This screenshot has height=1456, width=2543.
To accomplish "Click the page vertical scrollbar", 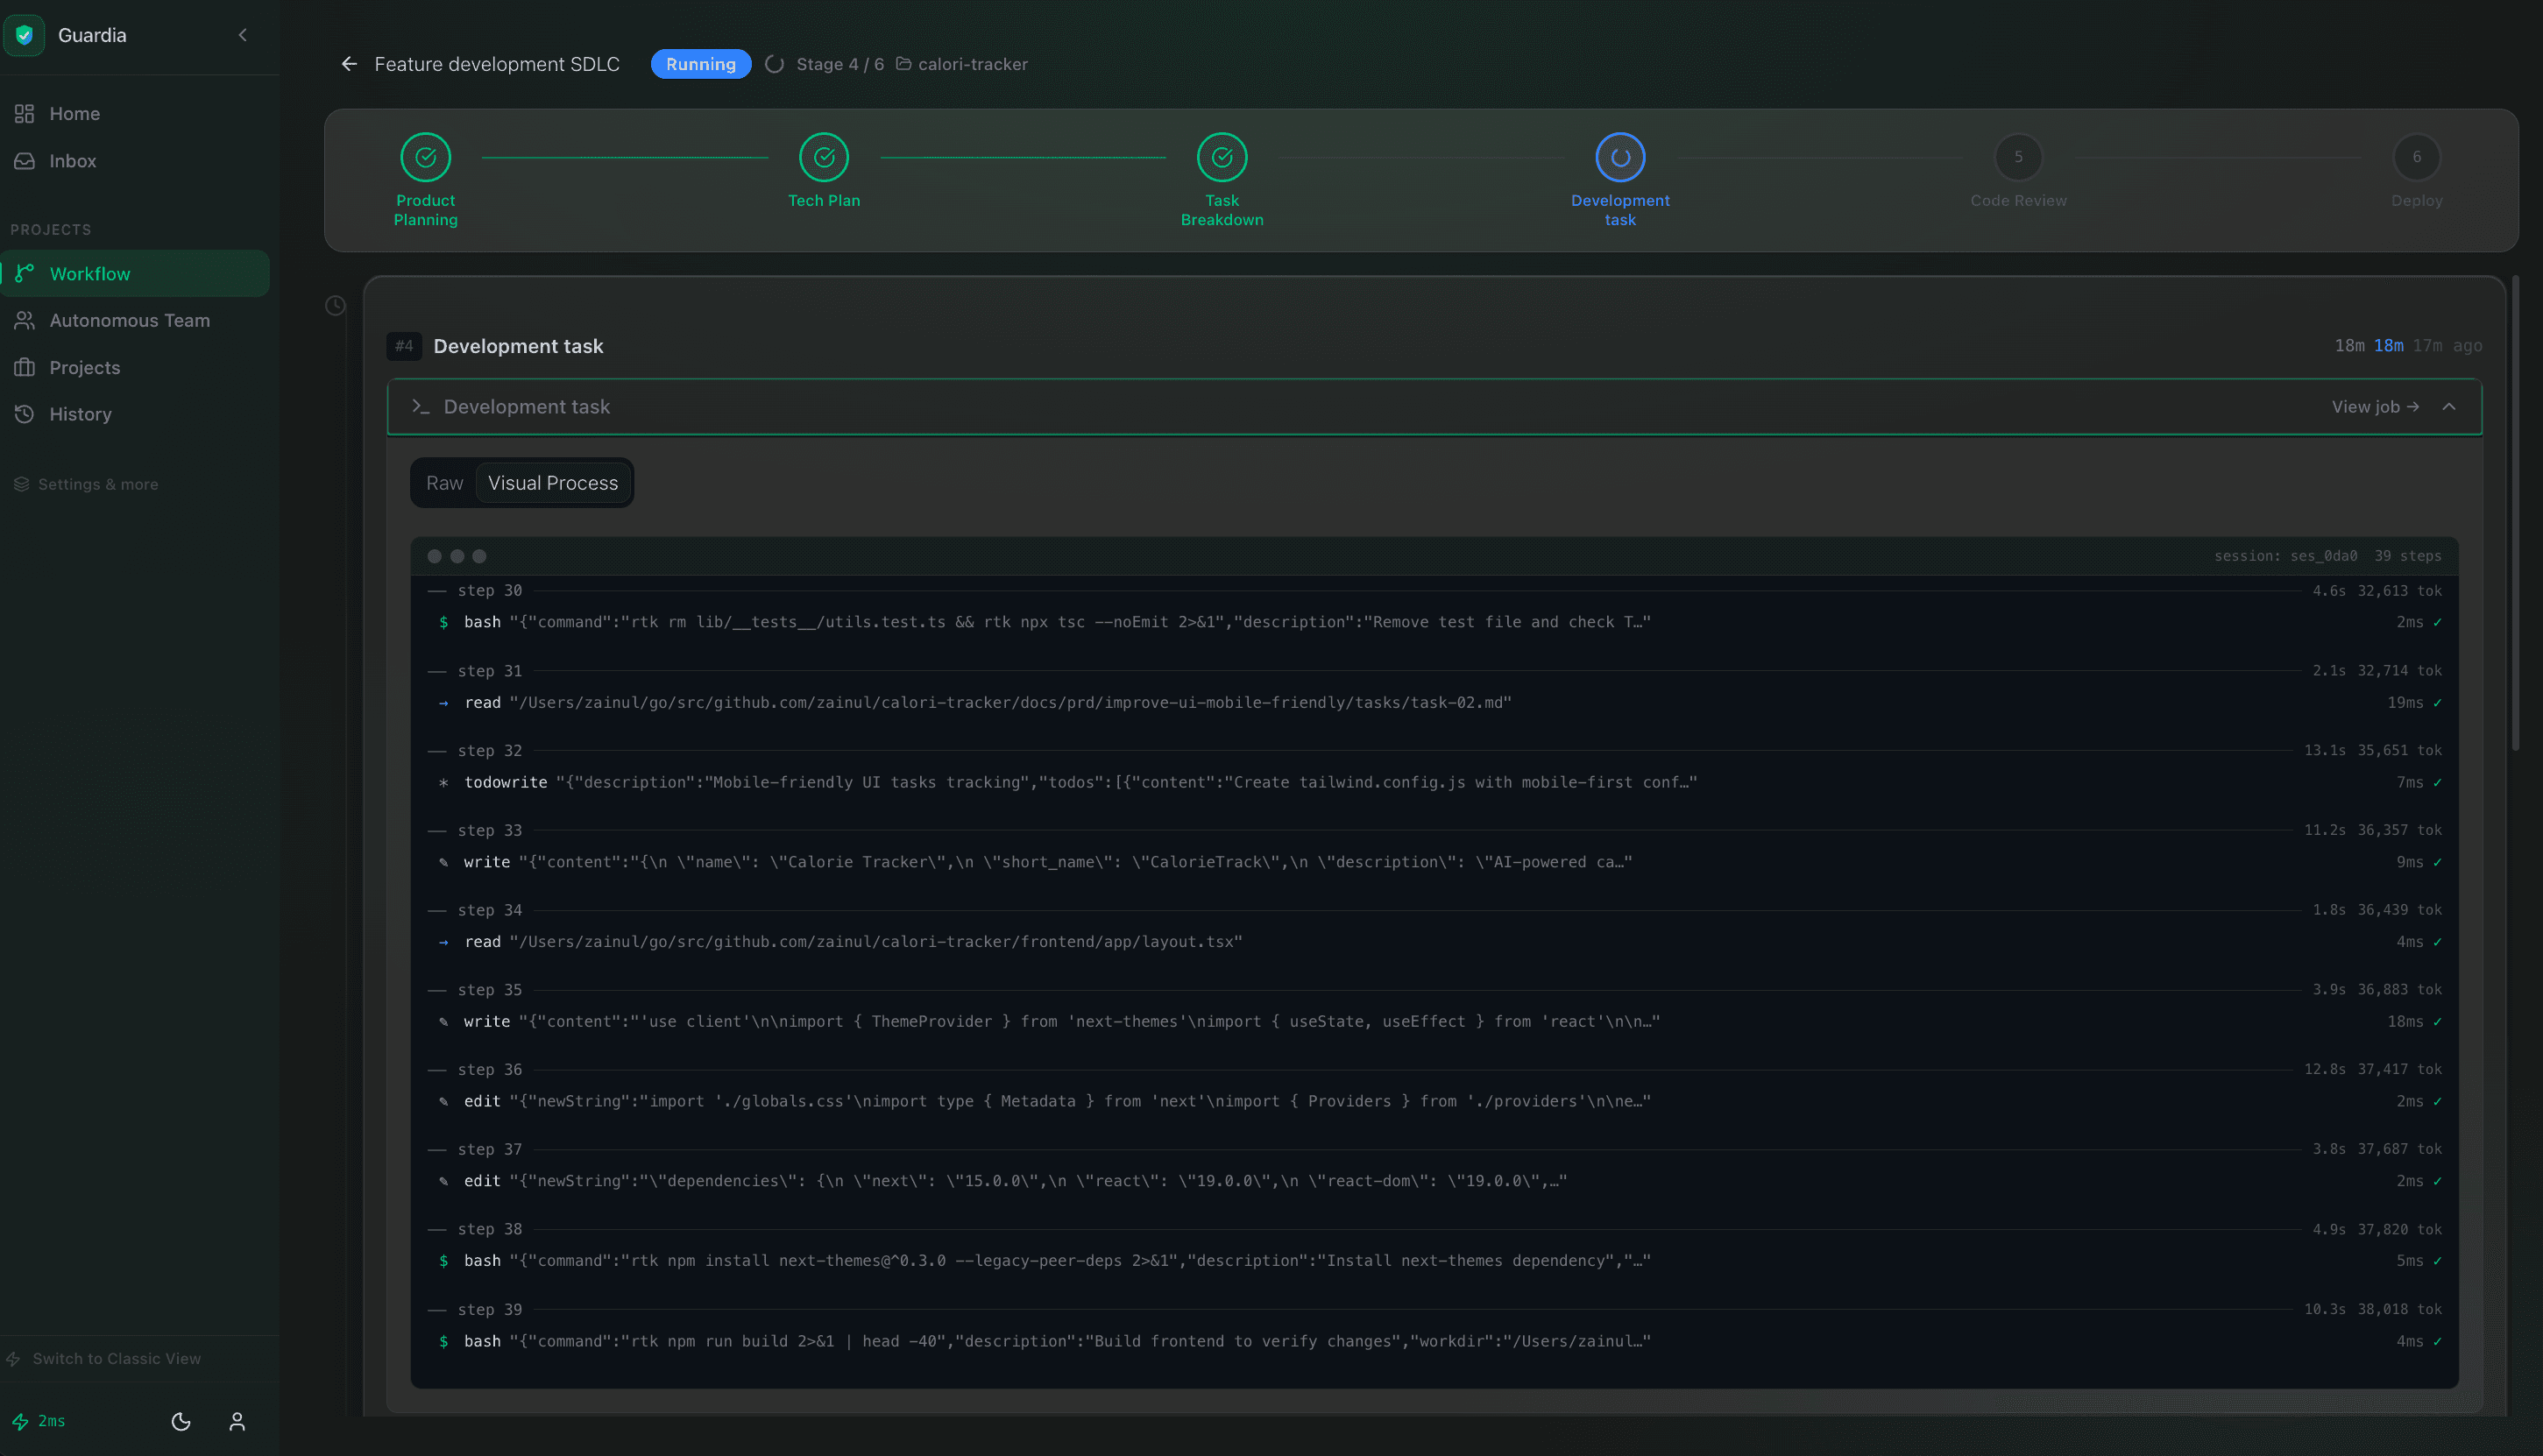I will coord(2515,512).
